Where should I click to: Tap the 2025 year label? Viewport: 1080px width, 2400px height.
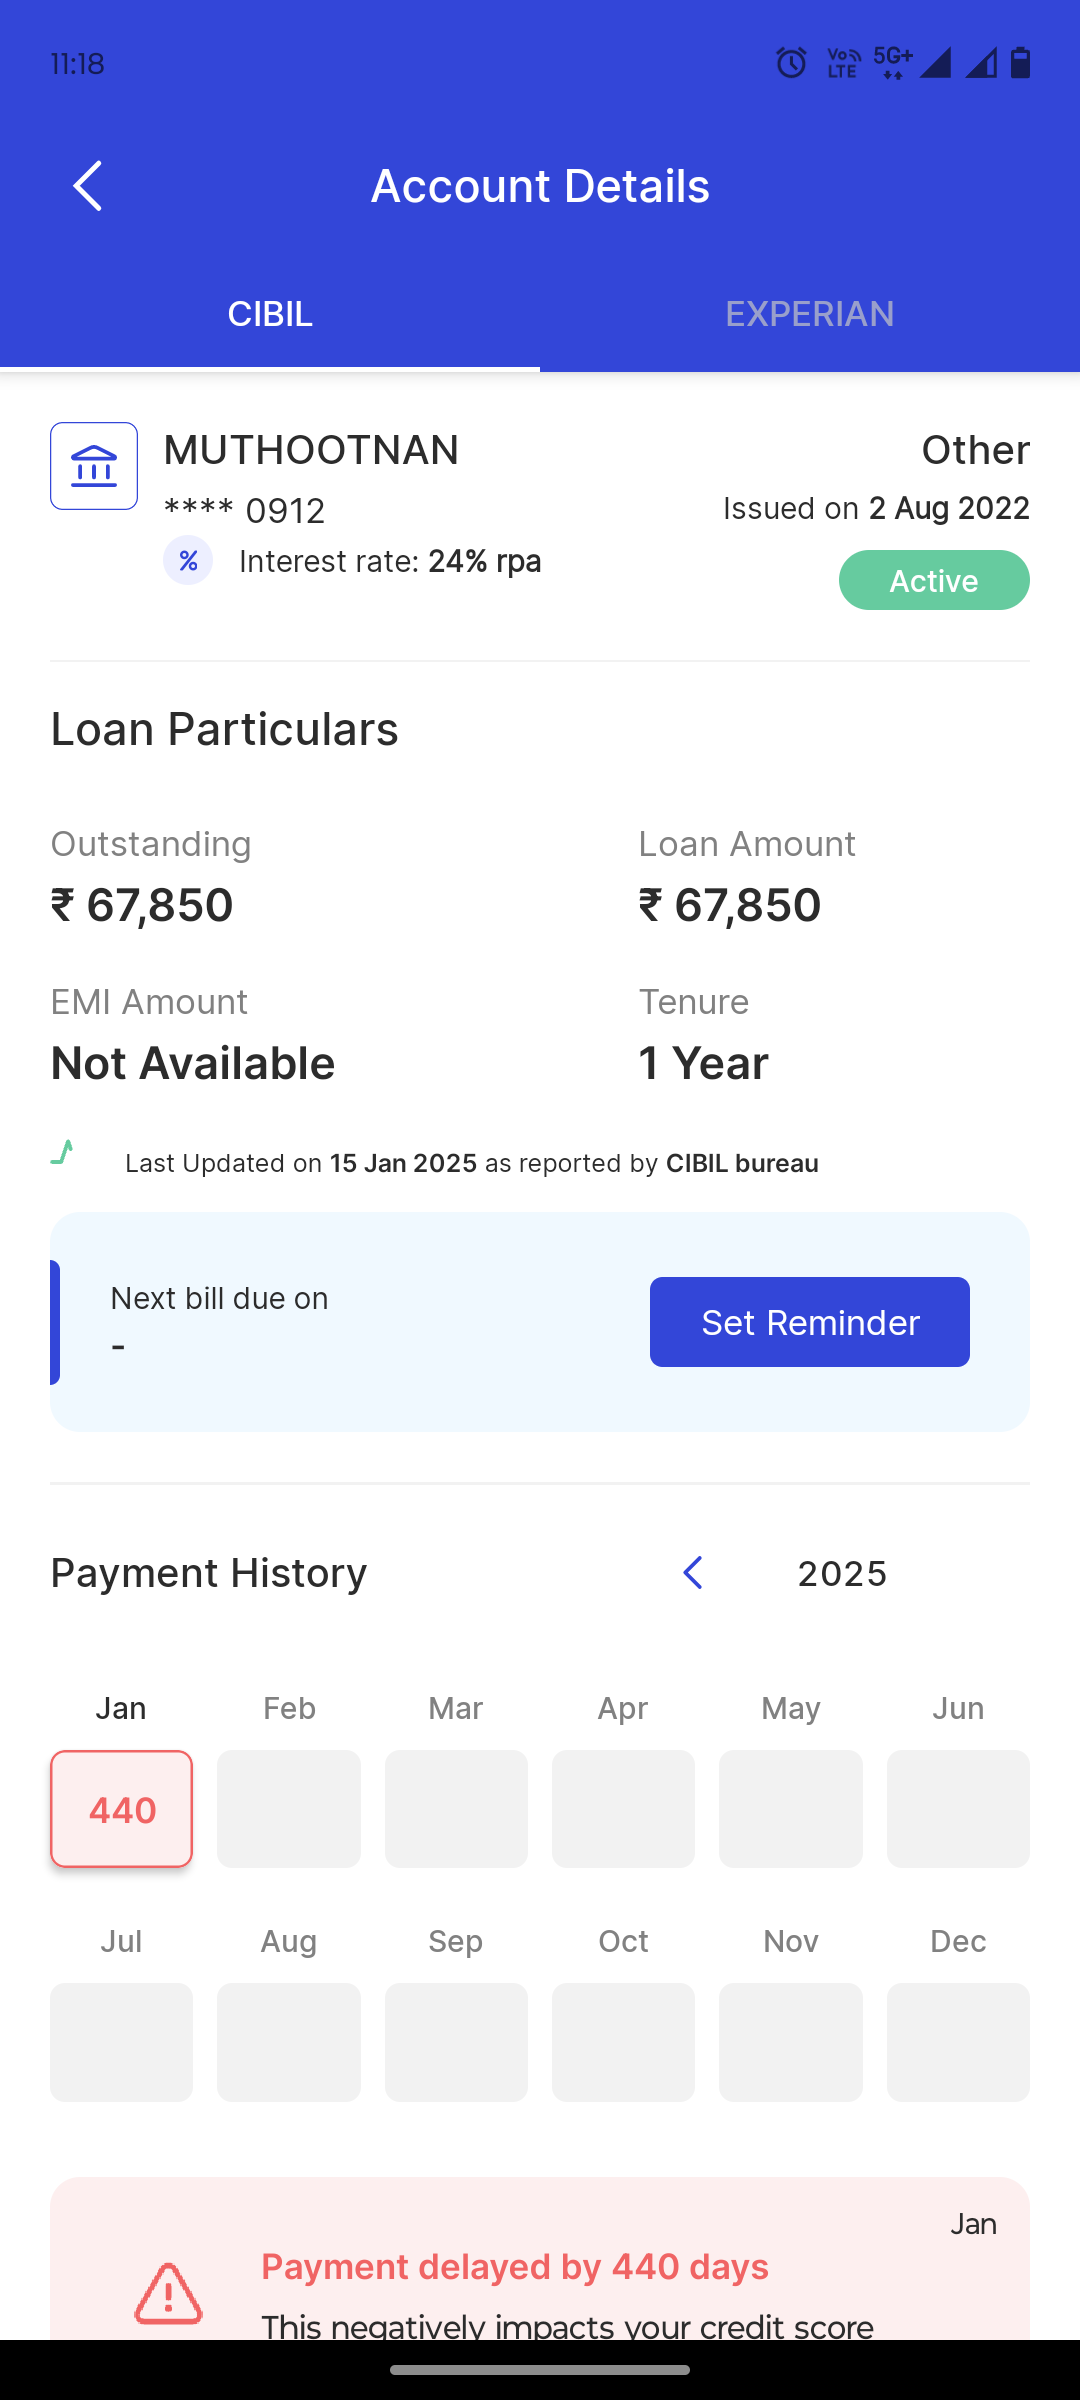[842, 1574]
